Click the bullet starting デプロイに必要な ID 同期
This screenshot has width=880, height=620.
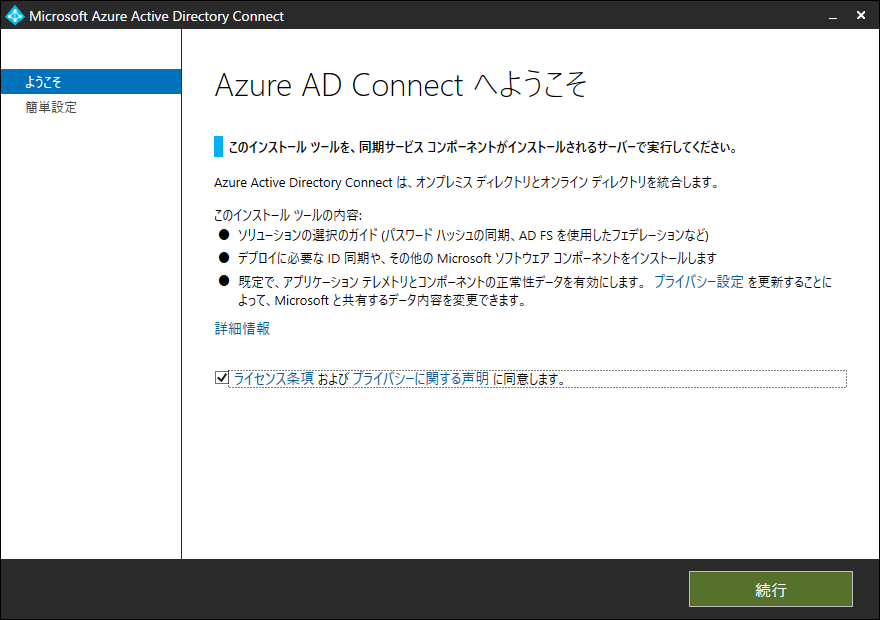[477, 258]
